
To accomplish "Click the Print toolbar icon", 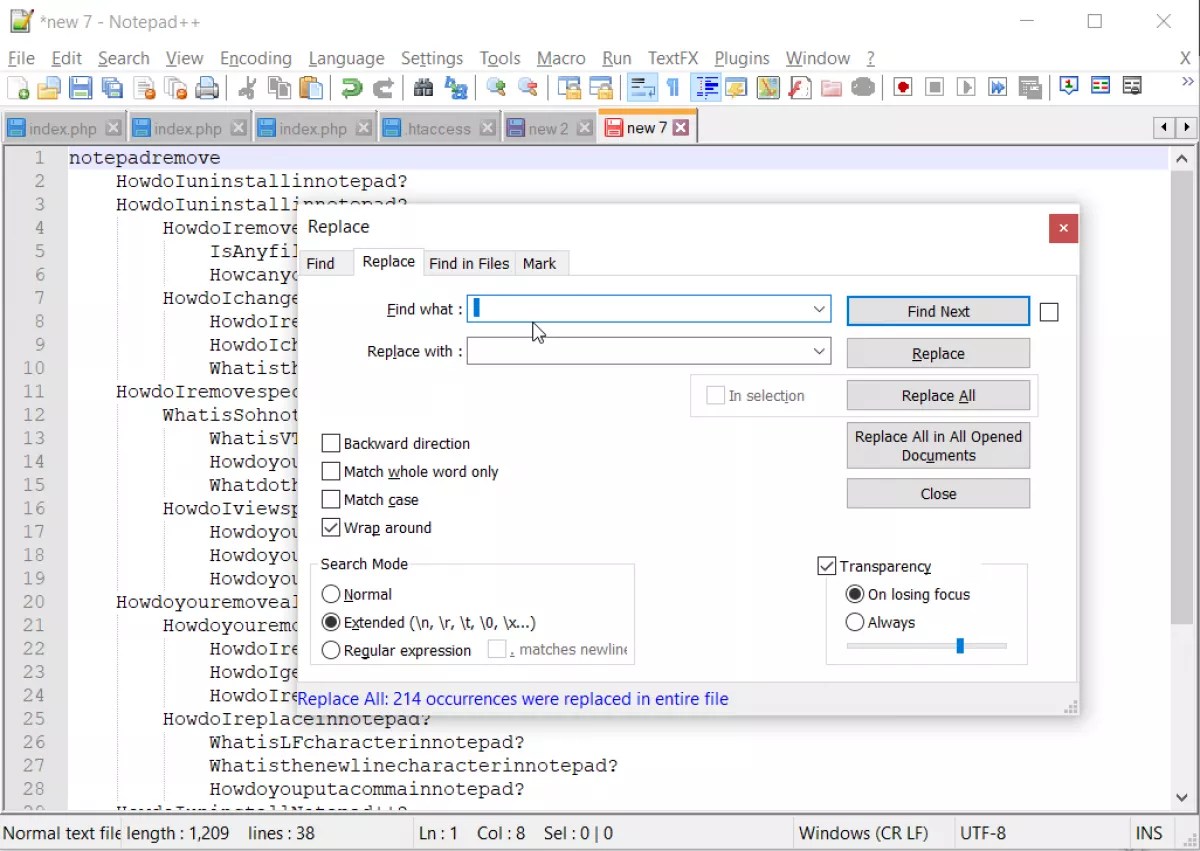I will tap(208, 88).
